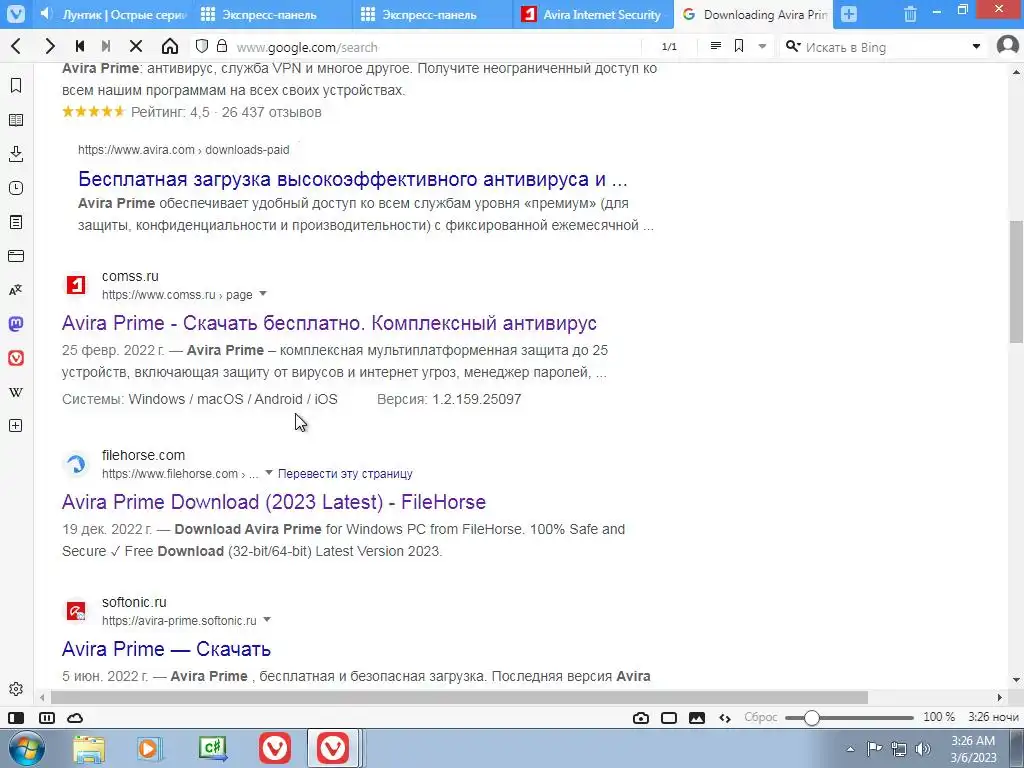Go back to previous page
Viewport: 1024px width, 768px height.
[16, 46]
